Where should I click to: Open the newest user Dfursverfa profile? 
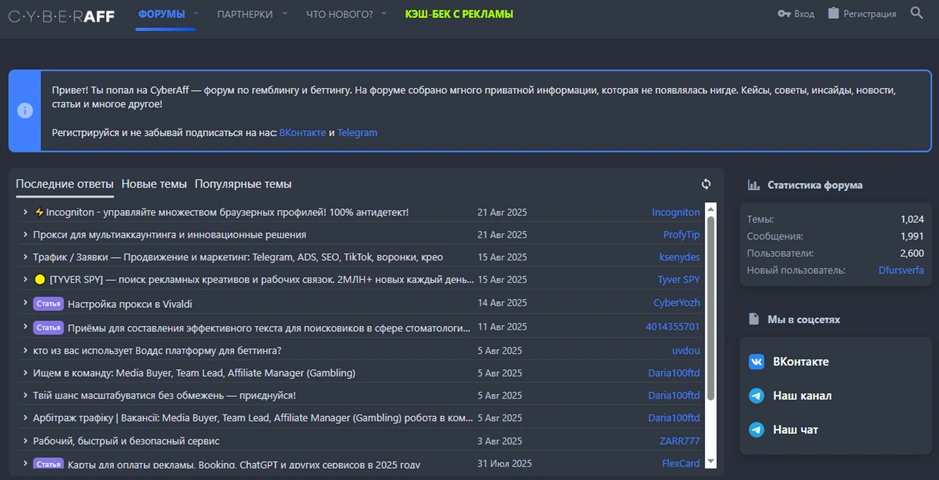click(901, 270)
